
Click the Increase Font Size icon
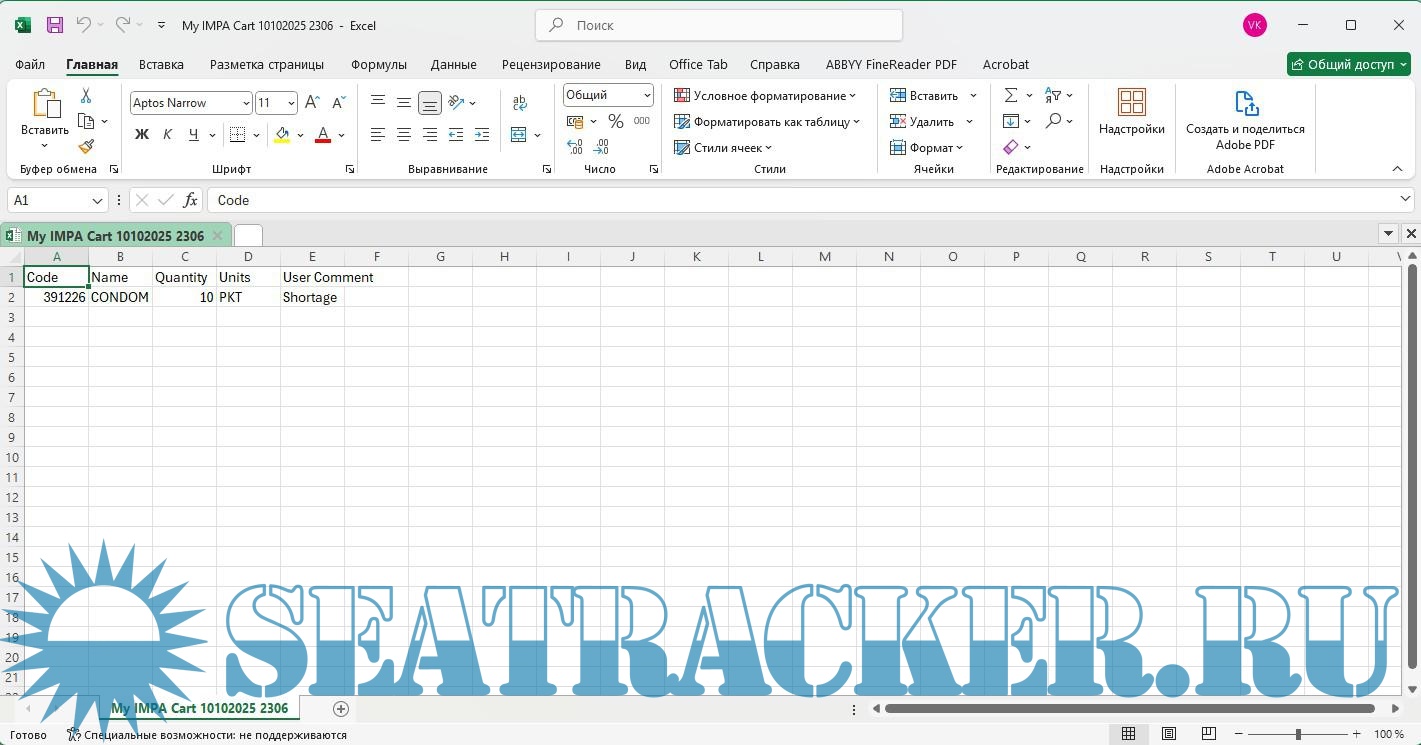(312, 103)
